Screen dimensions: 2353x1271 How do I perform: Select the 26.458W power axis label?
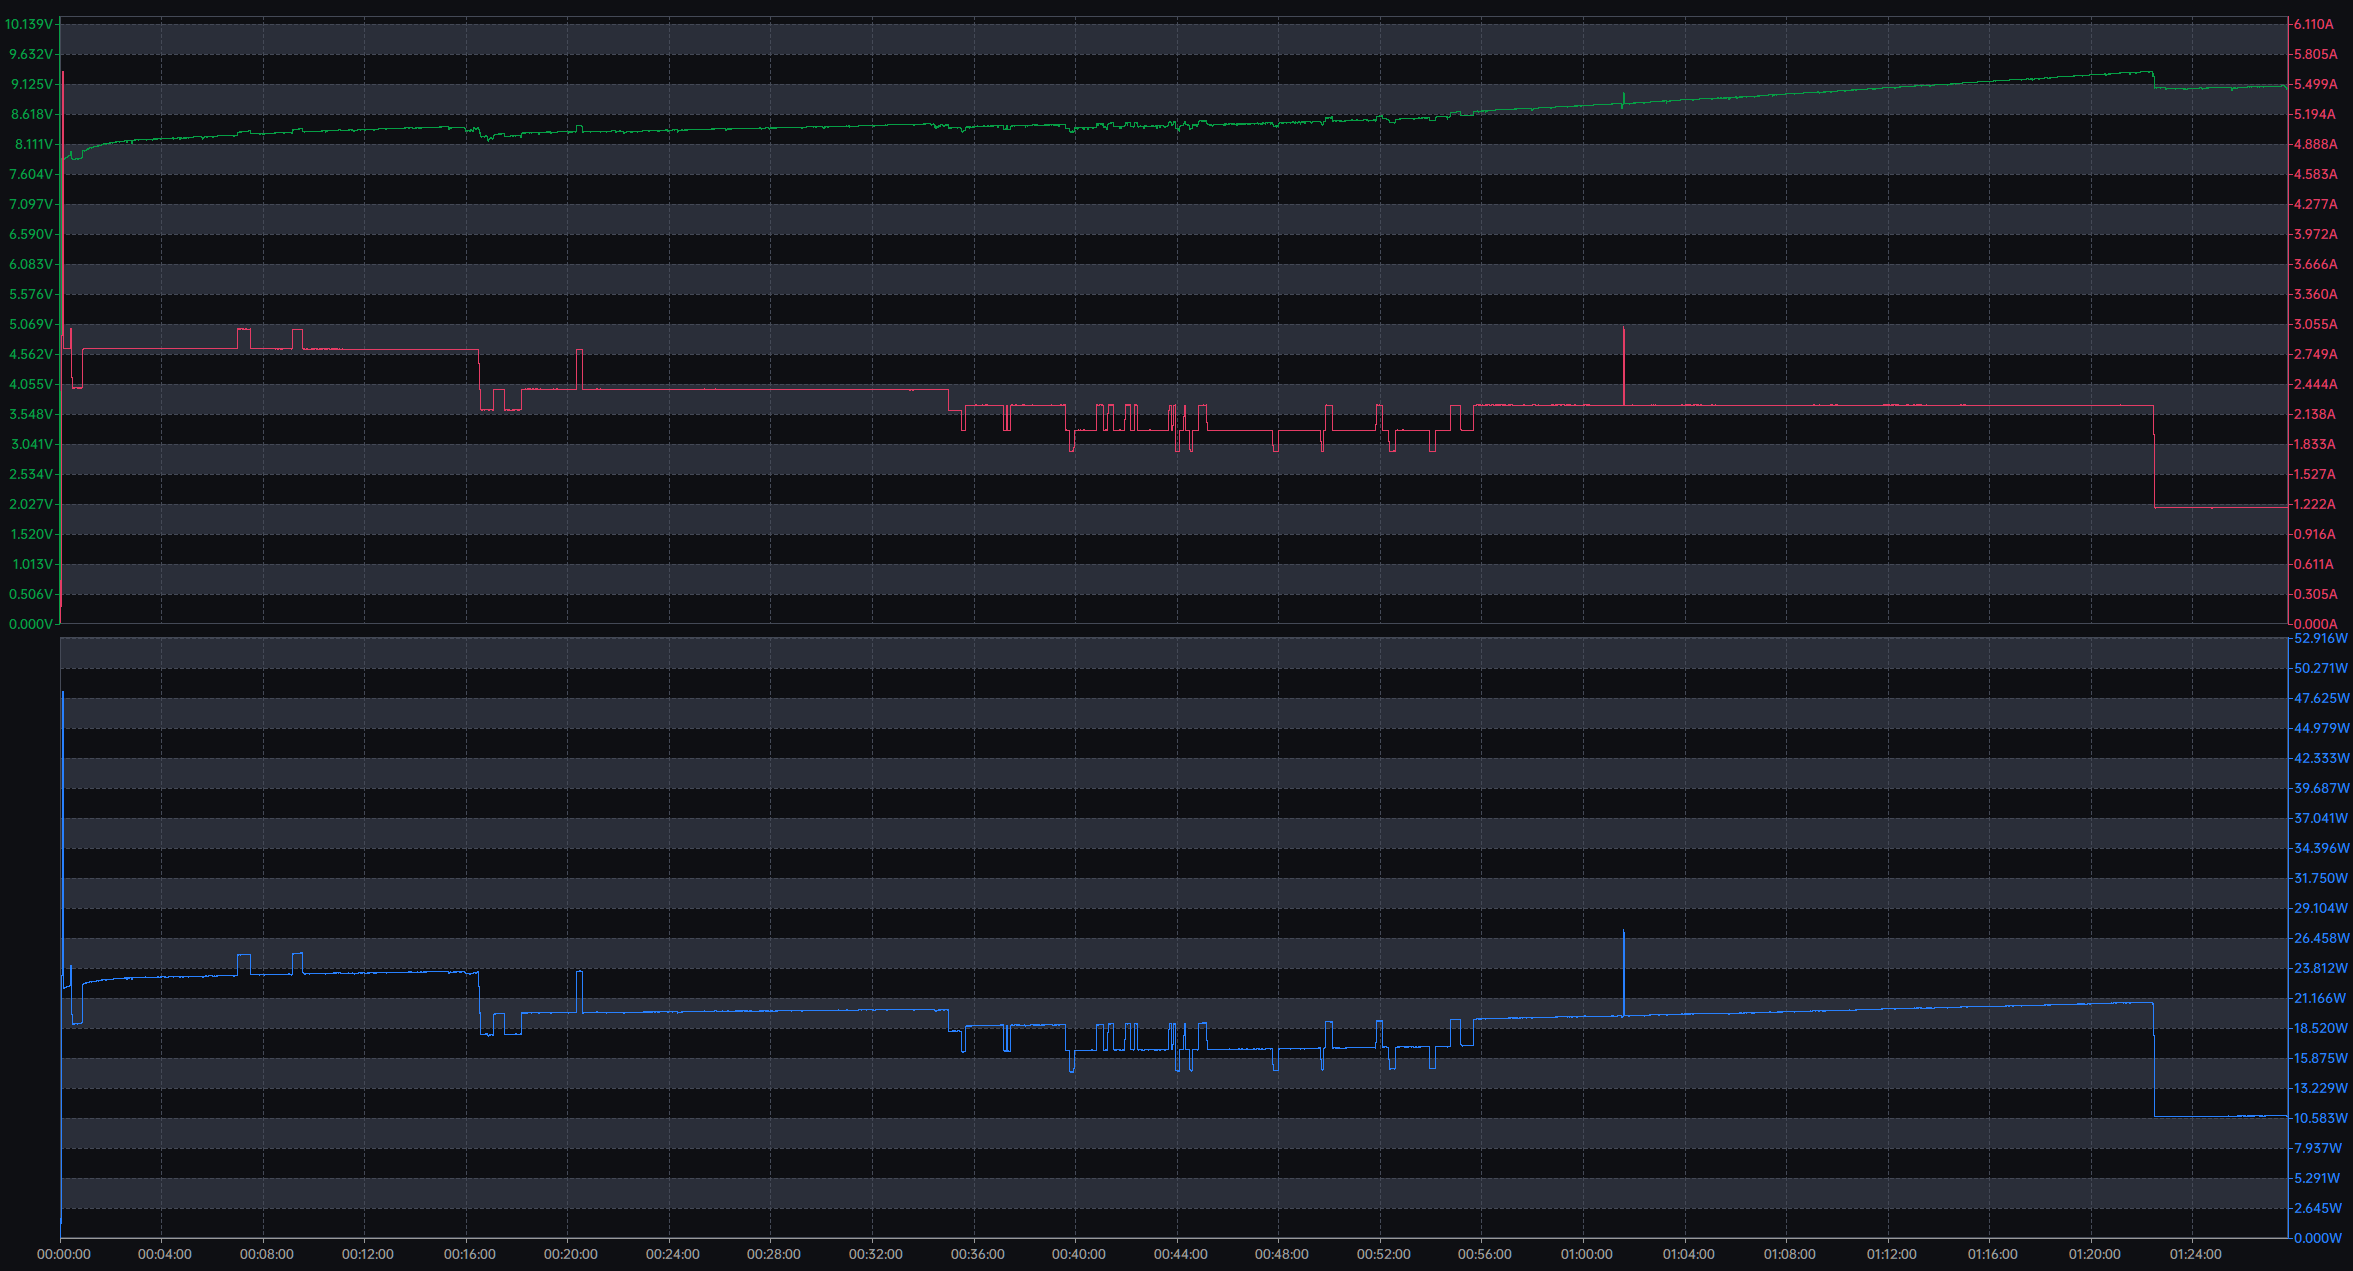point(2320,938)
